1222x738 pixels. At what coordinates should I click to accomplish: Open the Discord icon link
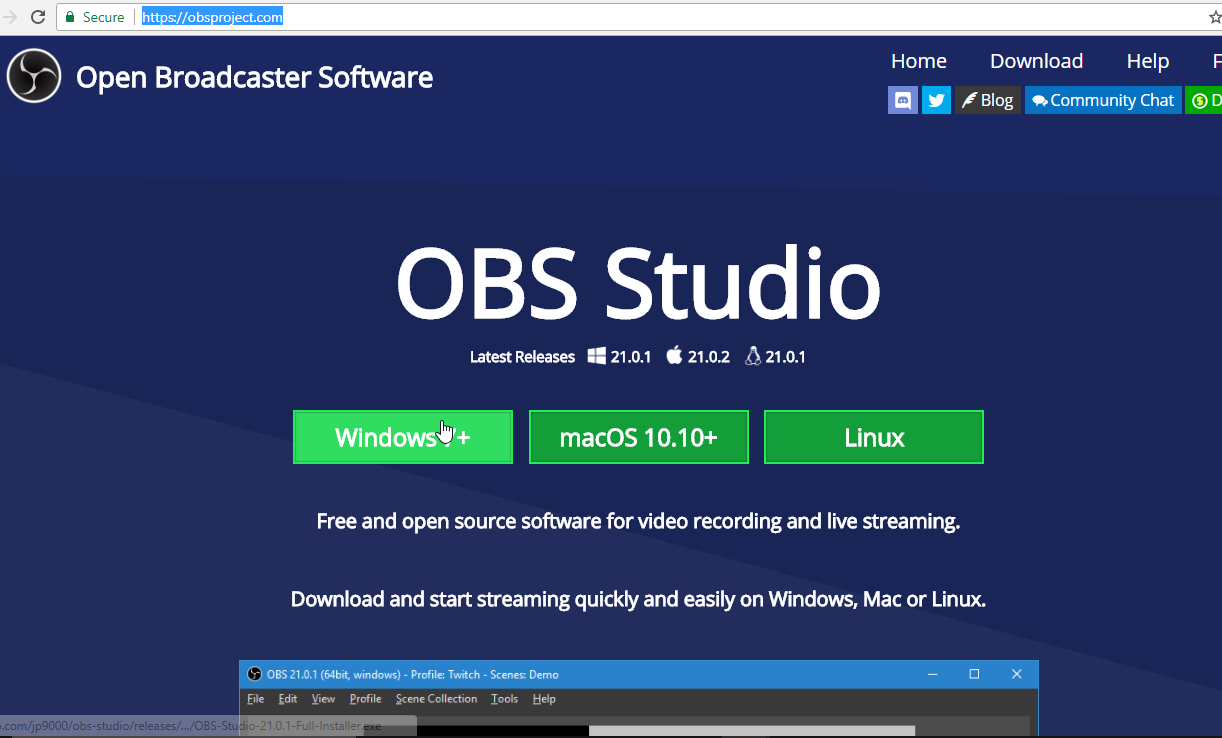click(902, 100)
